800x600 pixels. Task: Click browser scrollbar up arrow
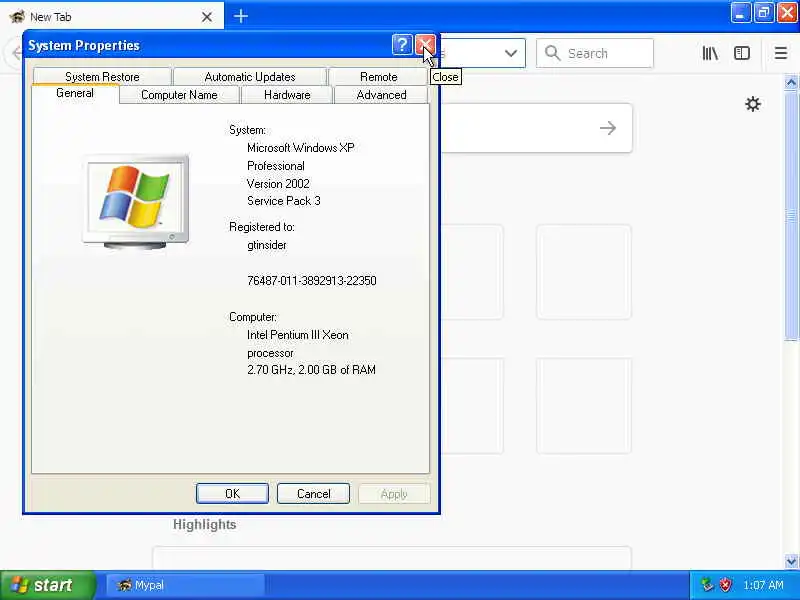pos(791,83)
